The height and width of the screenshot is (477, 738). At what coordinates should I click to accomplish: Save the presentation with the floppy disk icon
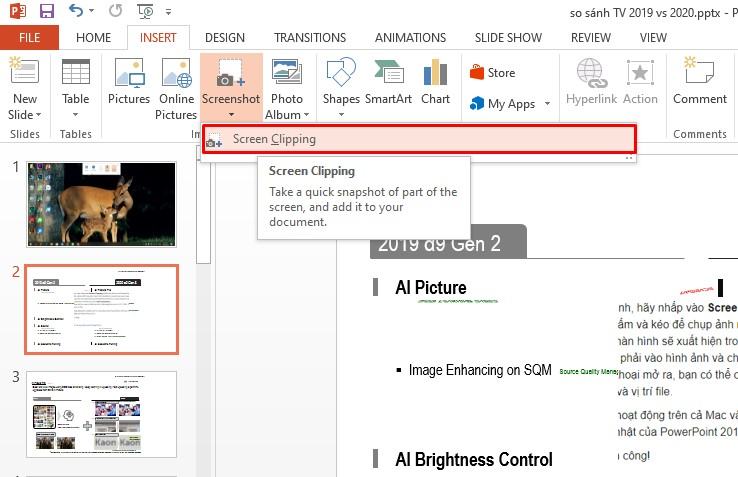point(47,10)
